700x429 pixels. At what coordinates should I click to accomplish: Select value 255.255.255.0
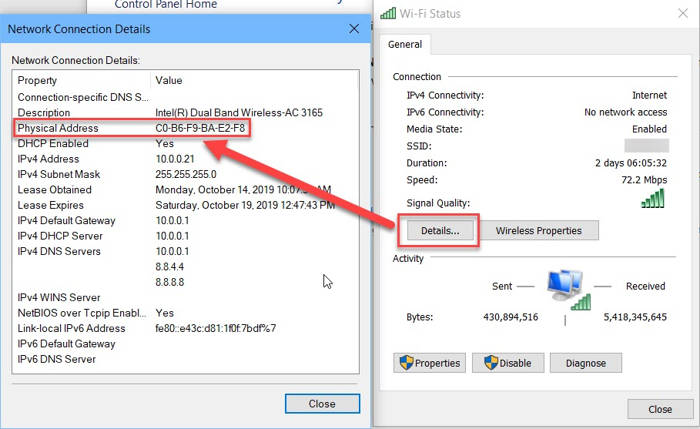tap(186, 175)
